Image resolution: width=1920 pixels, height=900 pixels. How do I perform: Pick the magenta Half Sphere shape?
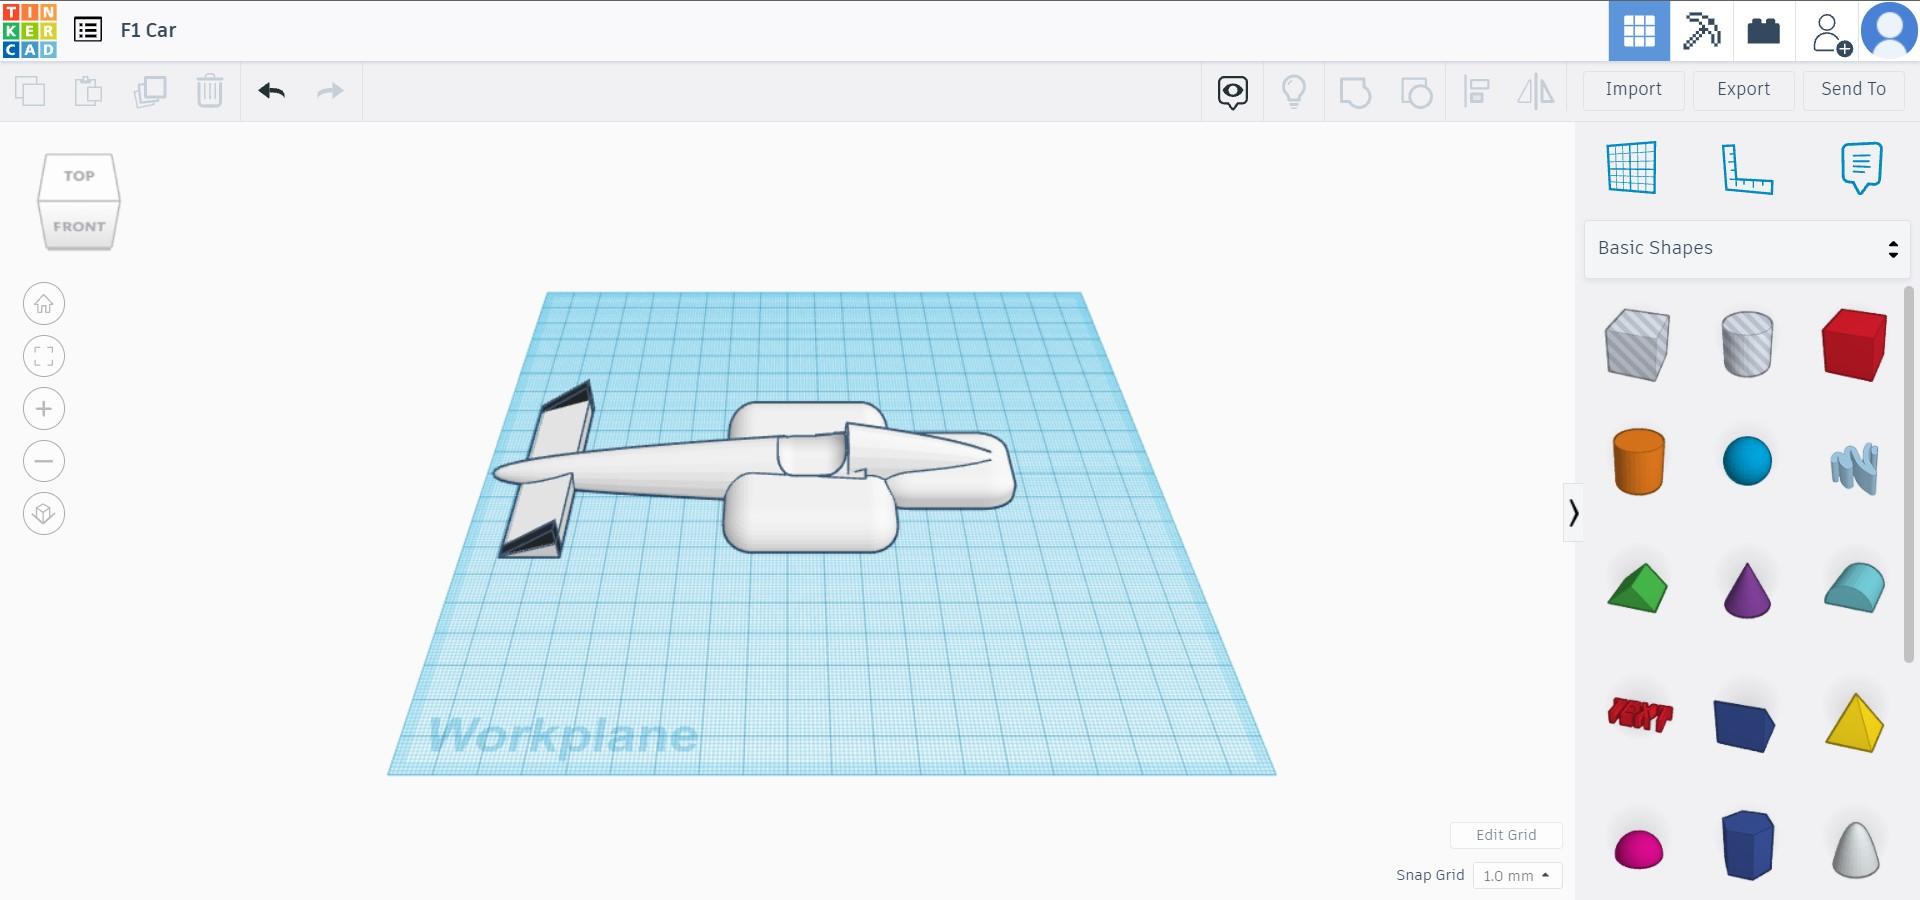tap(1639, 849)
